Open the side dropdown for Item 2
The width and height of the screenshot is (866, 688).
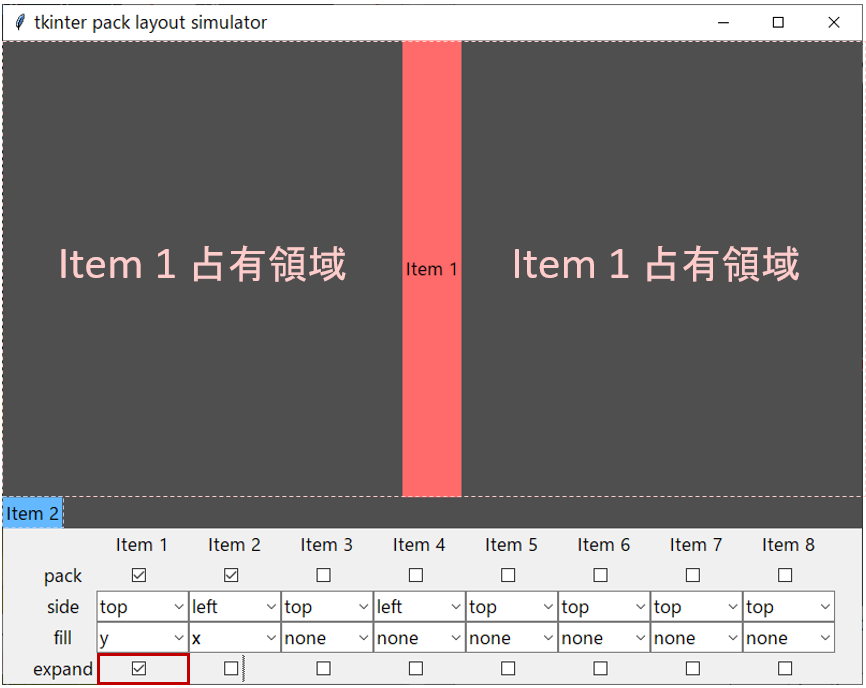click(x=235, y=606)
